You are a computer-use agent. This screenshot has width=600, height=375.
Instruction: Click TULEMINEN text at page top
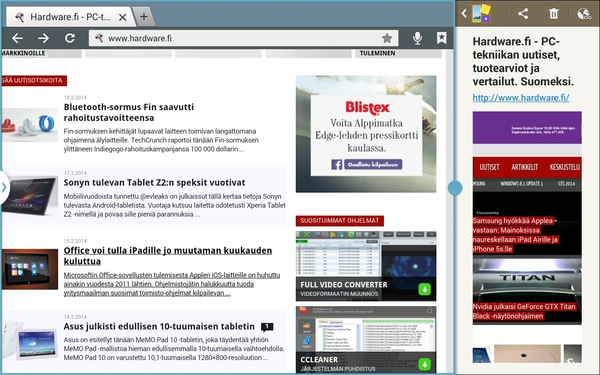(377, 53)
